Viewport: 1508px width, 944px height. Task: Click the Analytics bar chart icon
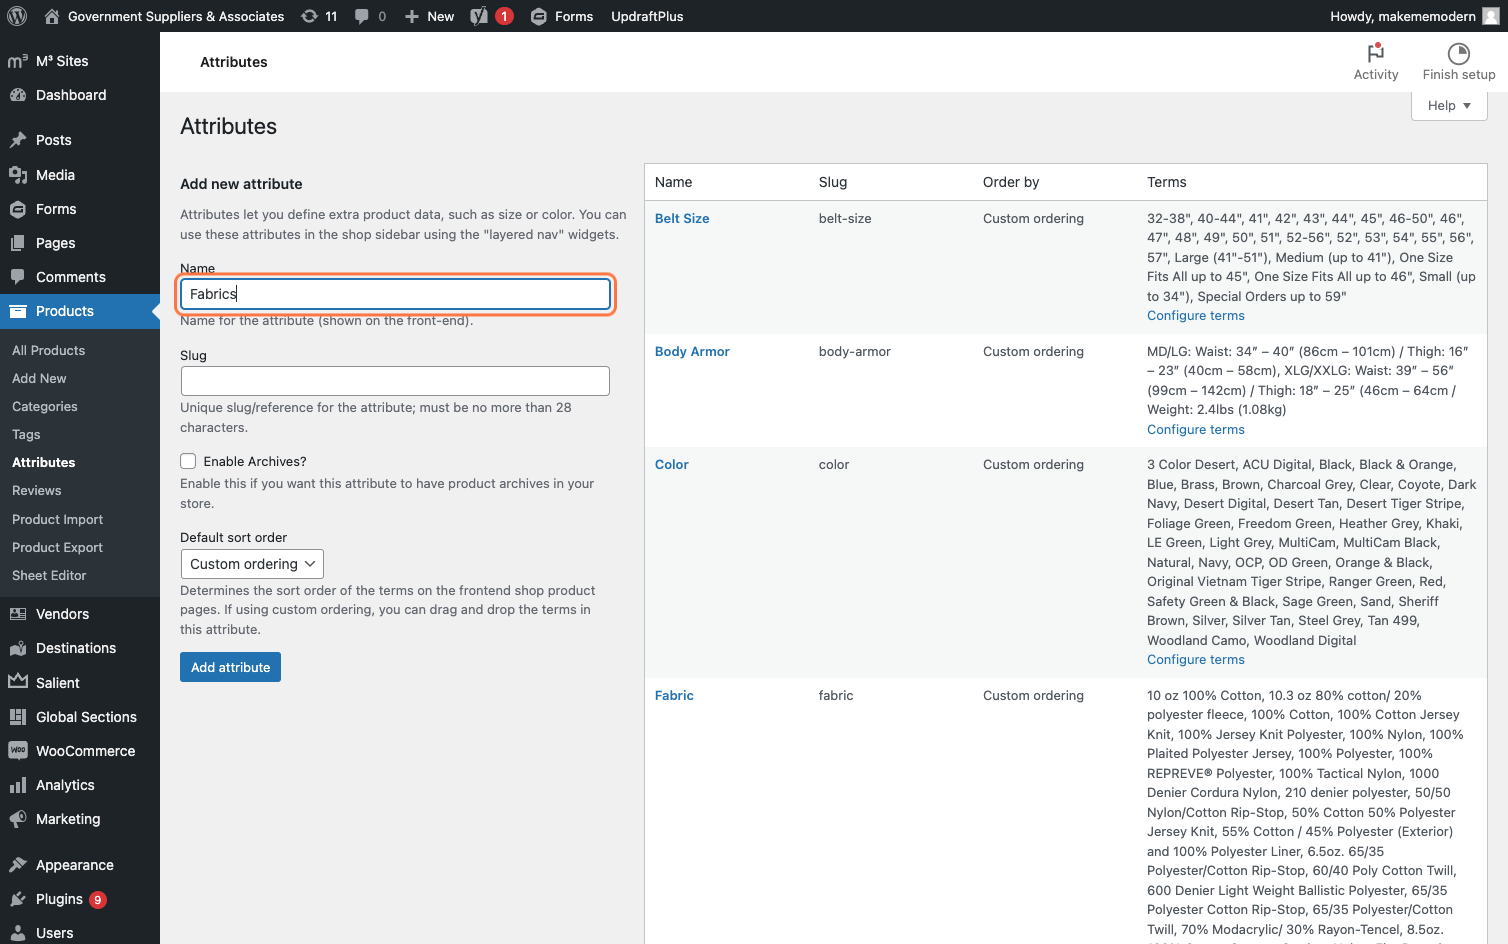tap(18, 785)
